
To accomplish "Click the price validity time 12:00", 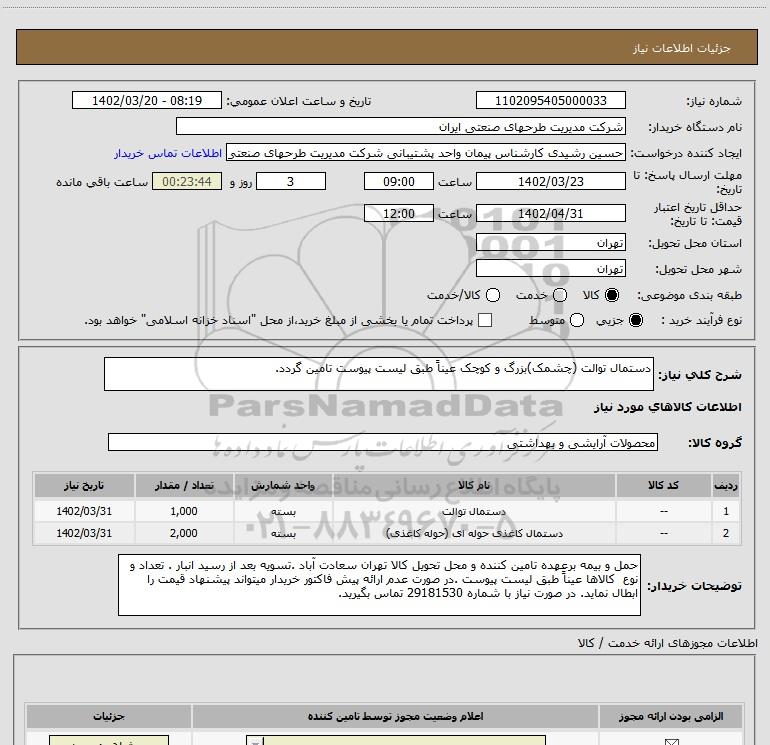I will point(399,213).
